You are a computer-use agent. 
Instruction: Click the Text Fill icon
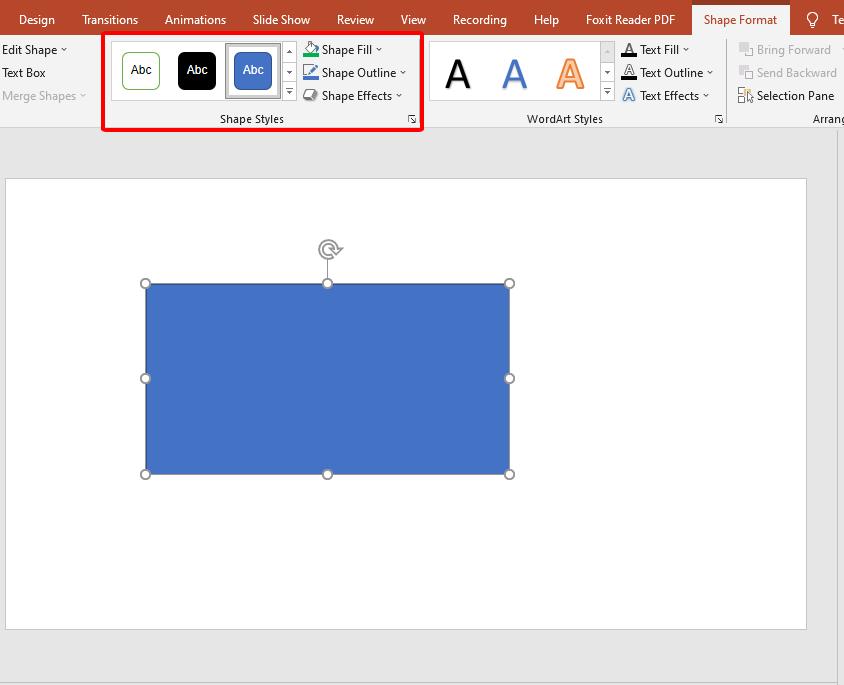629,49
